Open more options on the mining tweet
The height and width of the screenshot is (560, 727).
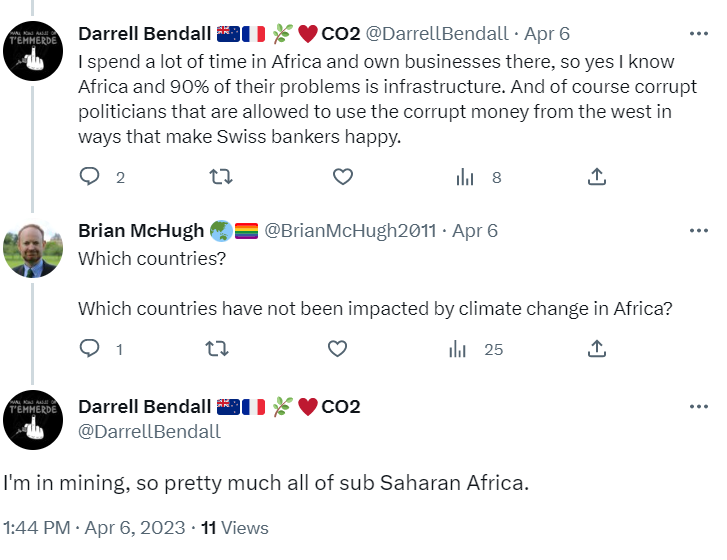click(x=698, y=407)
